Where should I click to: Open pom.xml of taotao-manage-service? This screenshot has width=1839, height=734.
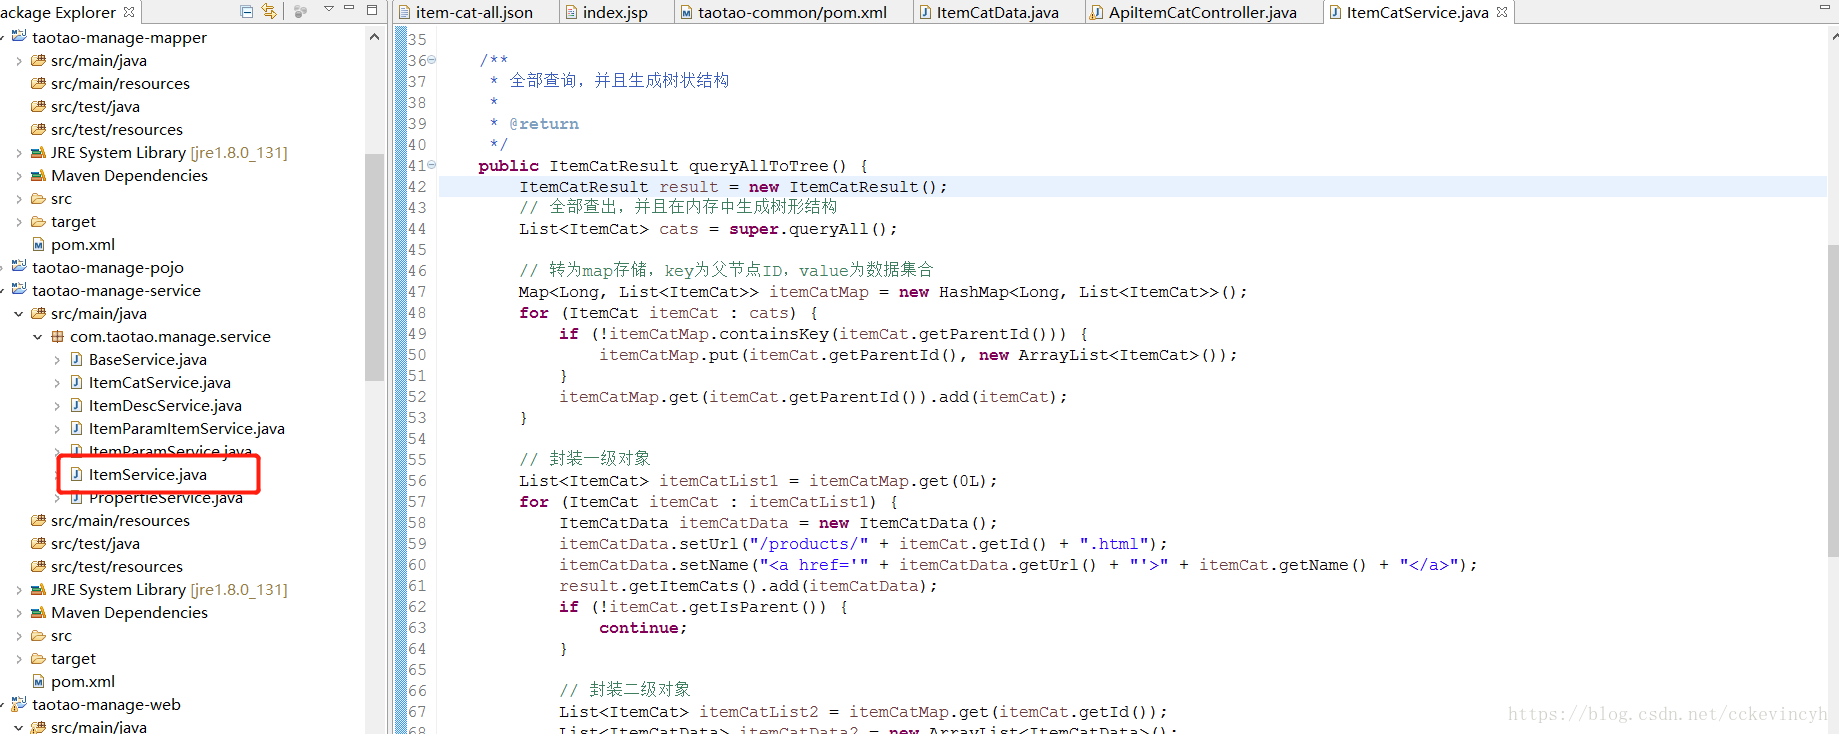coord(83,682)
